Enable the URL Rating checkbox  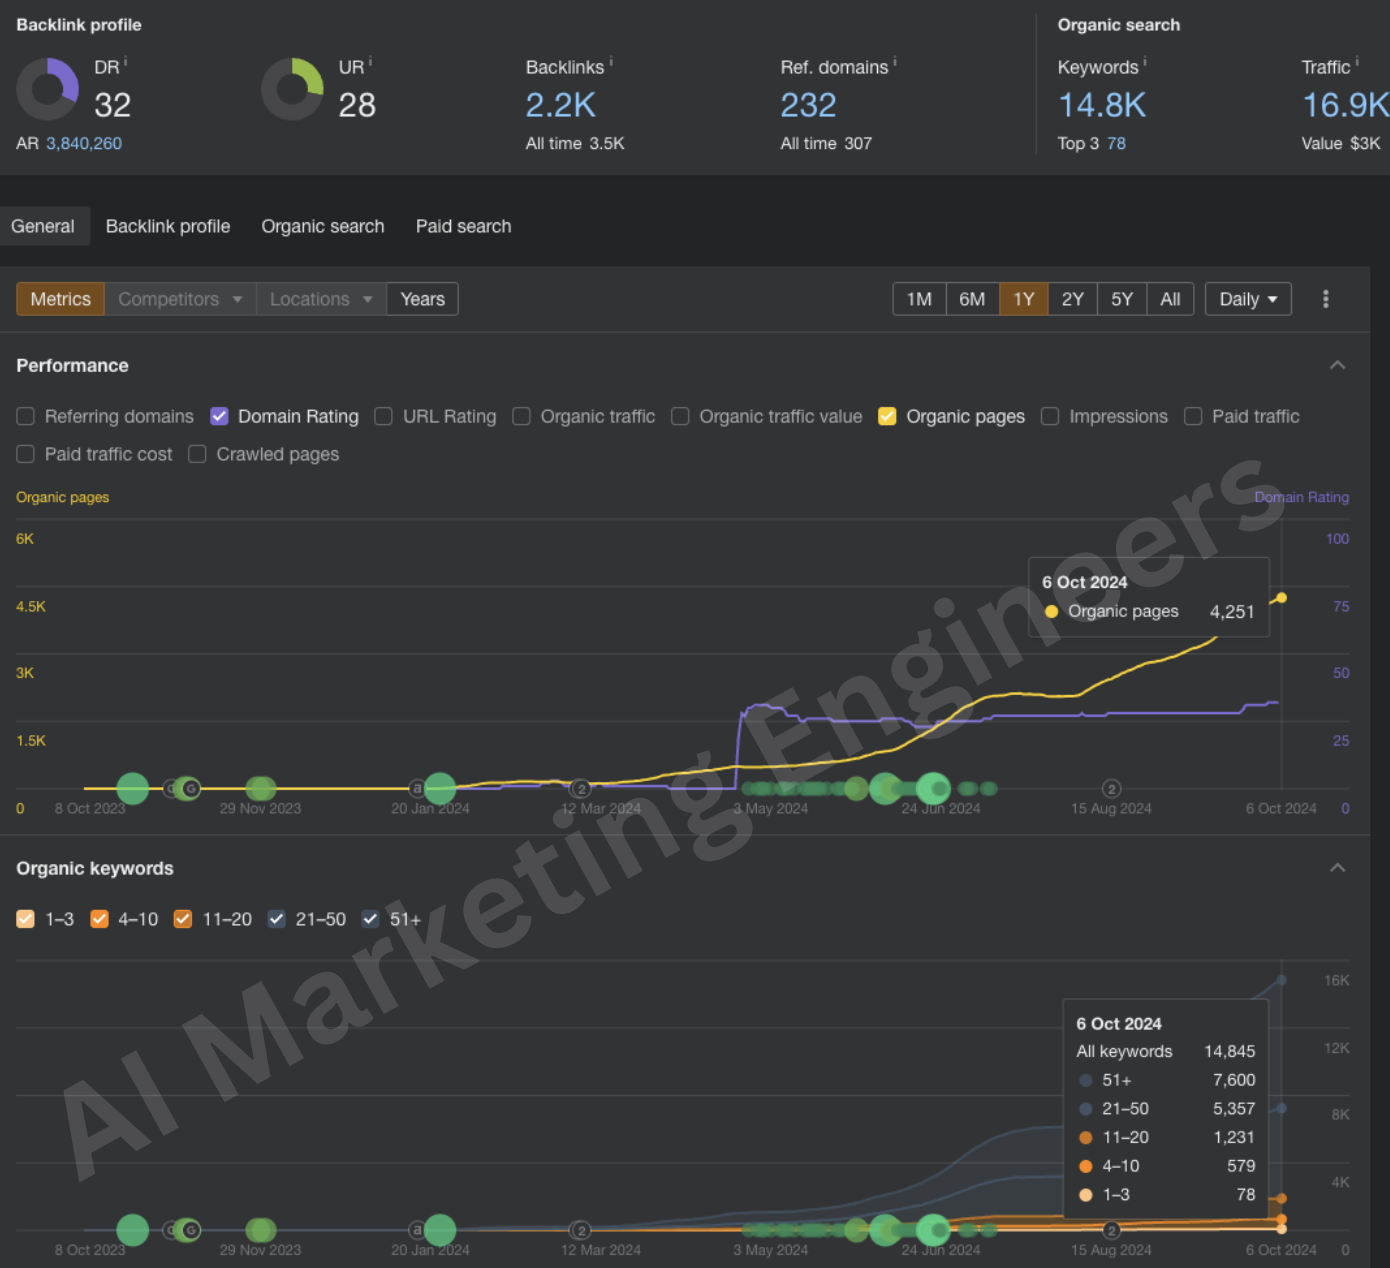[x=383, y=416]
